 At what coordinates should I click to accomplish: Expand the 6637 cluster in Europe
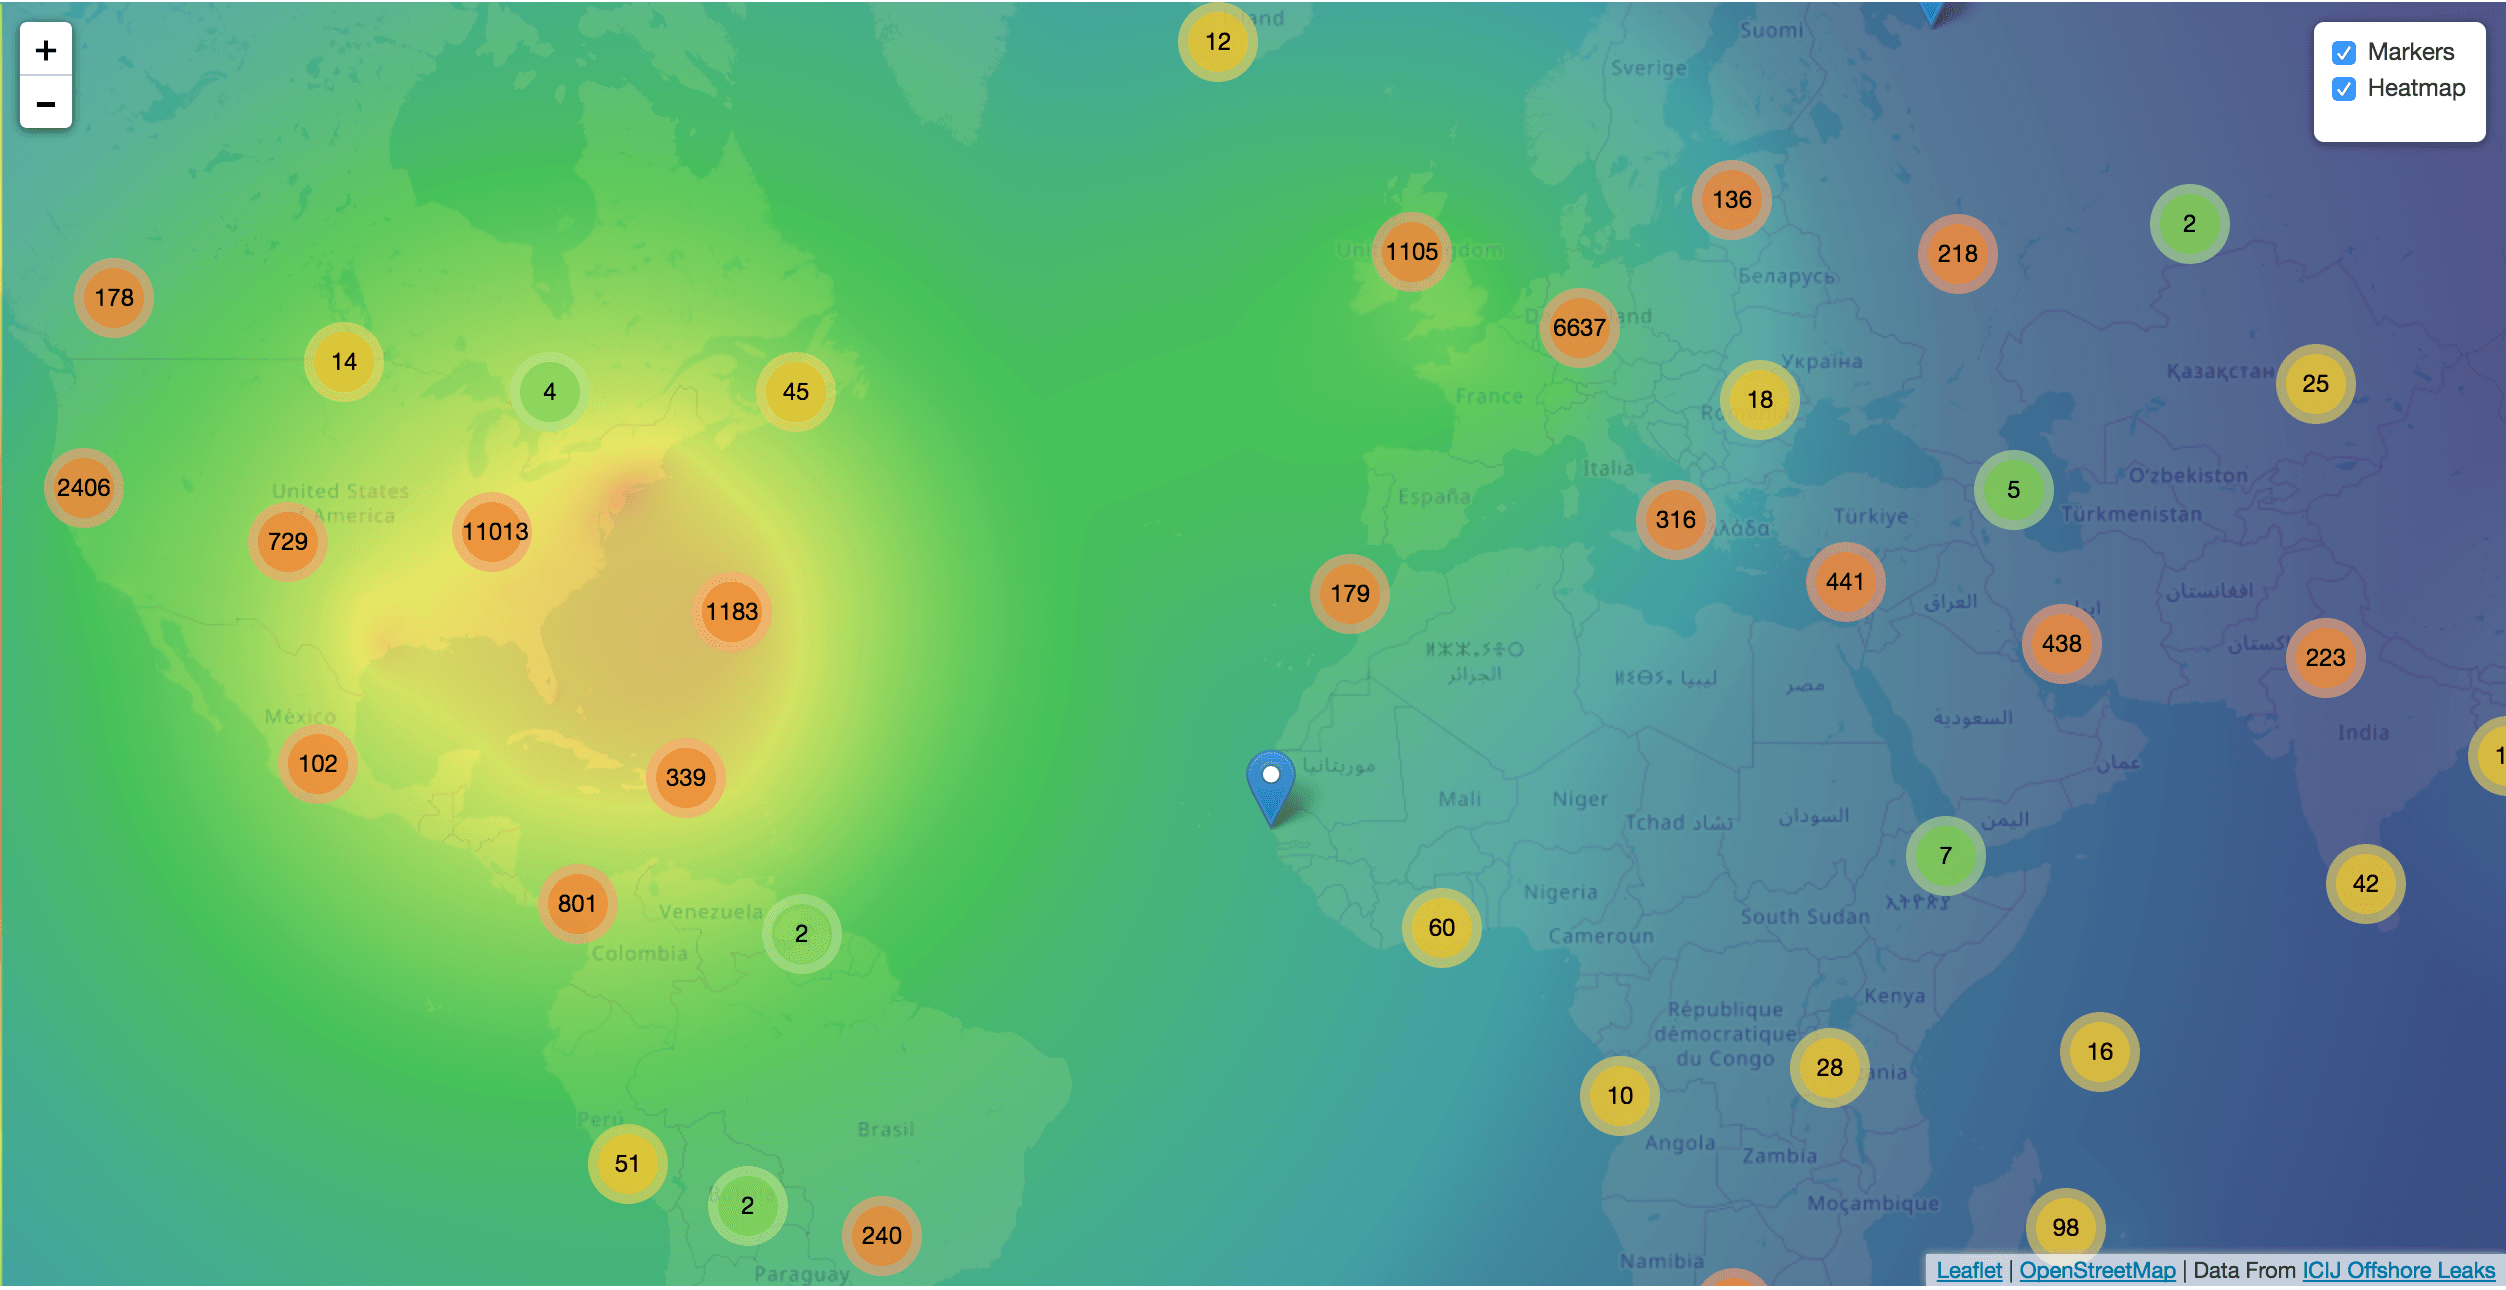click(x=1578, y=328)
